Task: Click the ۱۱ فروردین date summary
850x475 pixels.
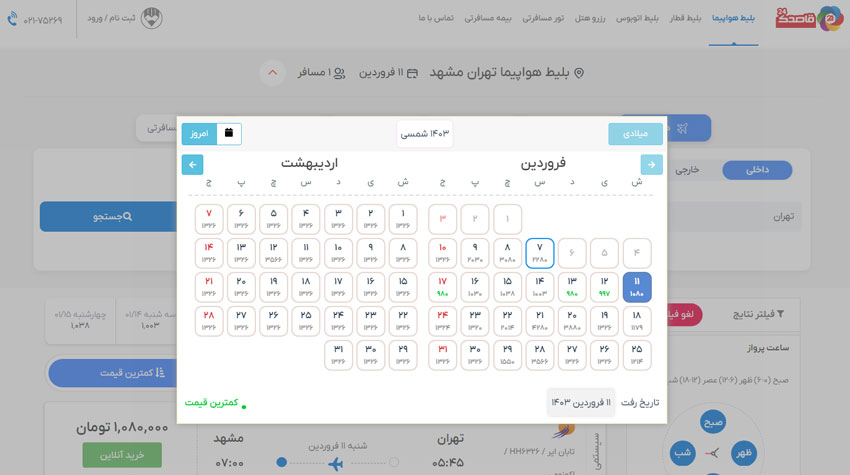Action: click(x=388, y=73)
